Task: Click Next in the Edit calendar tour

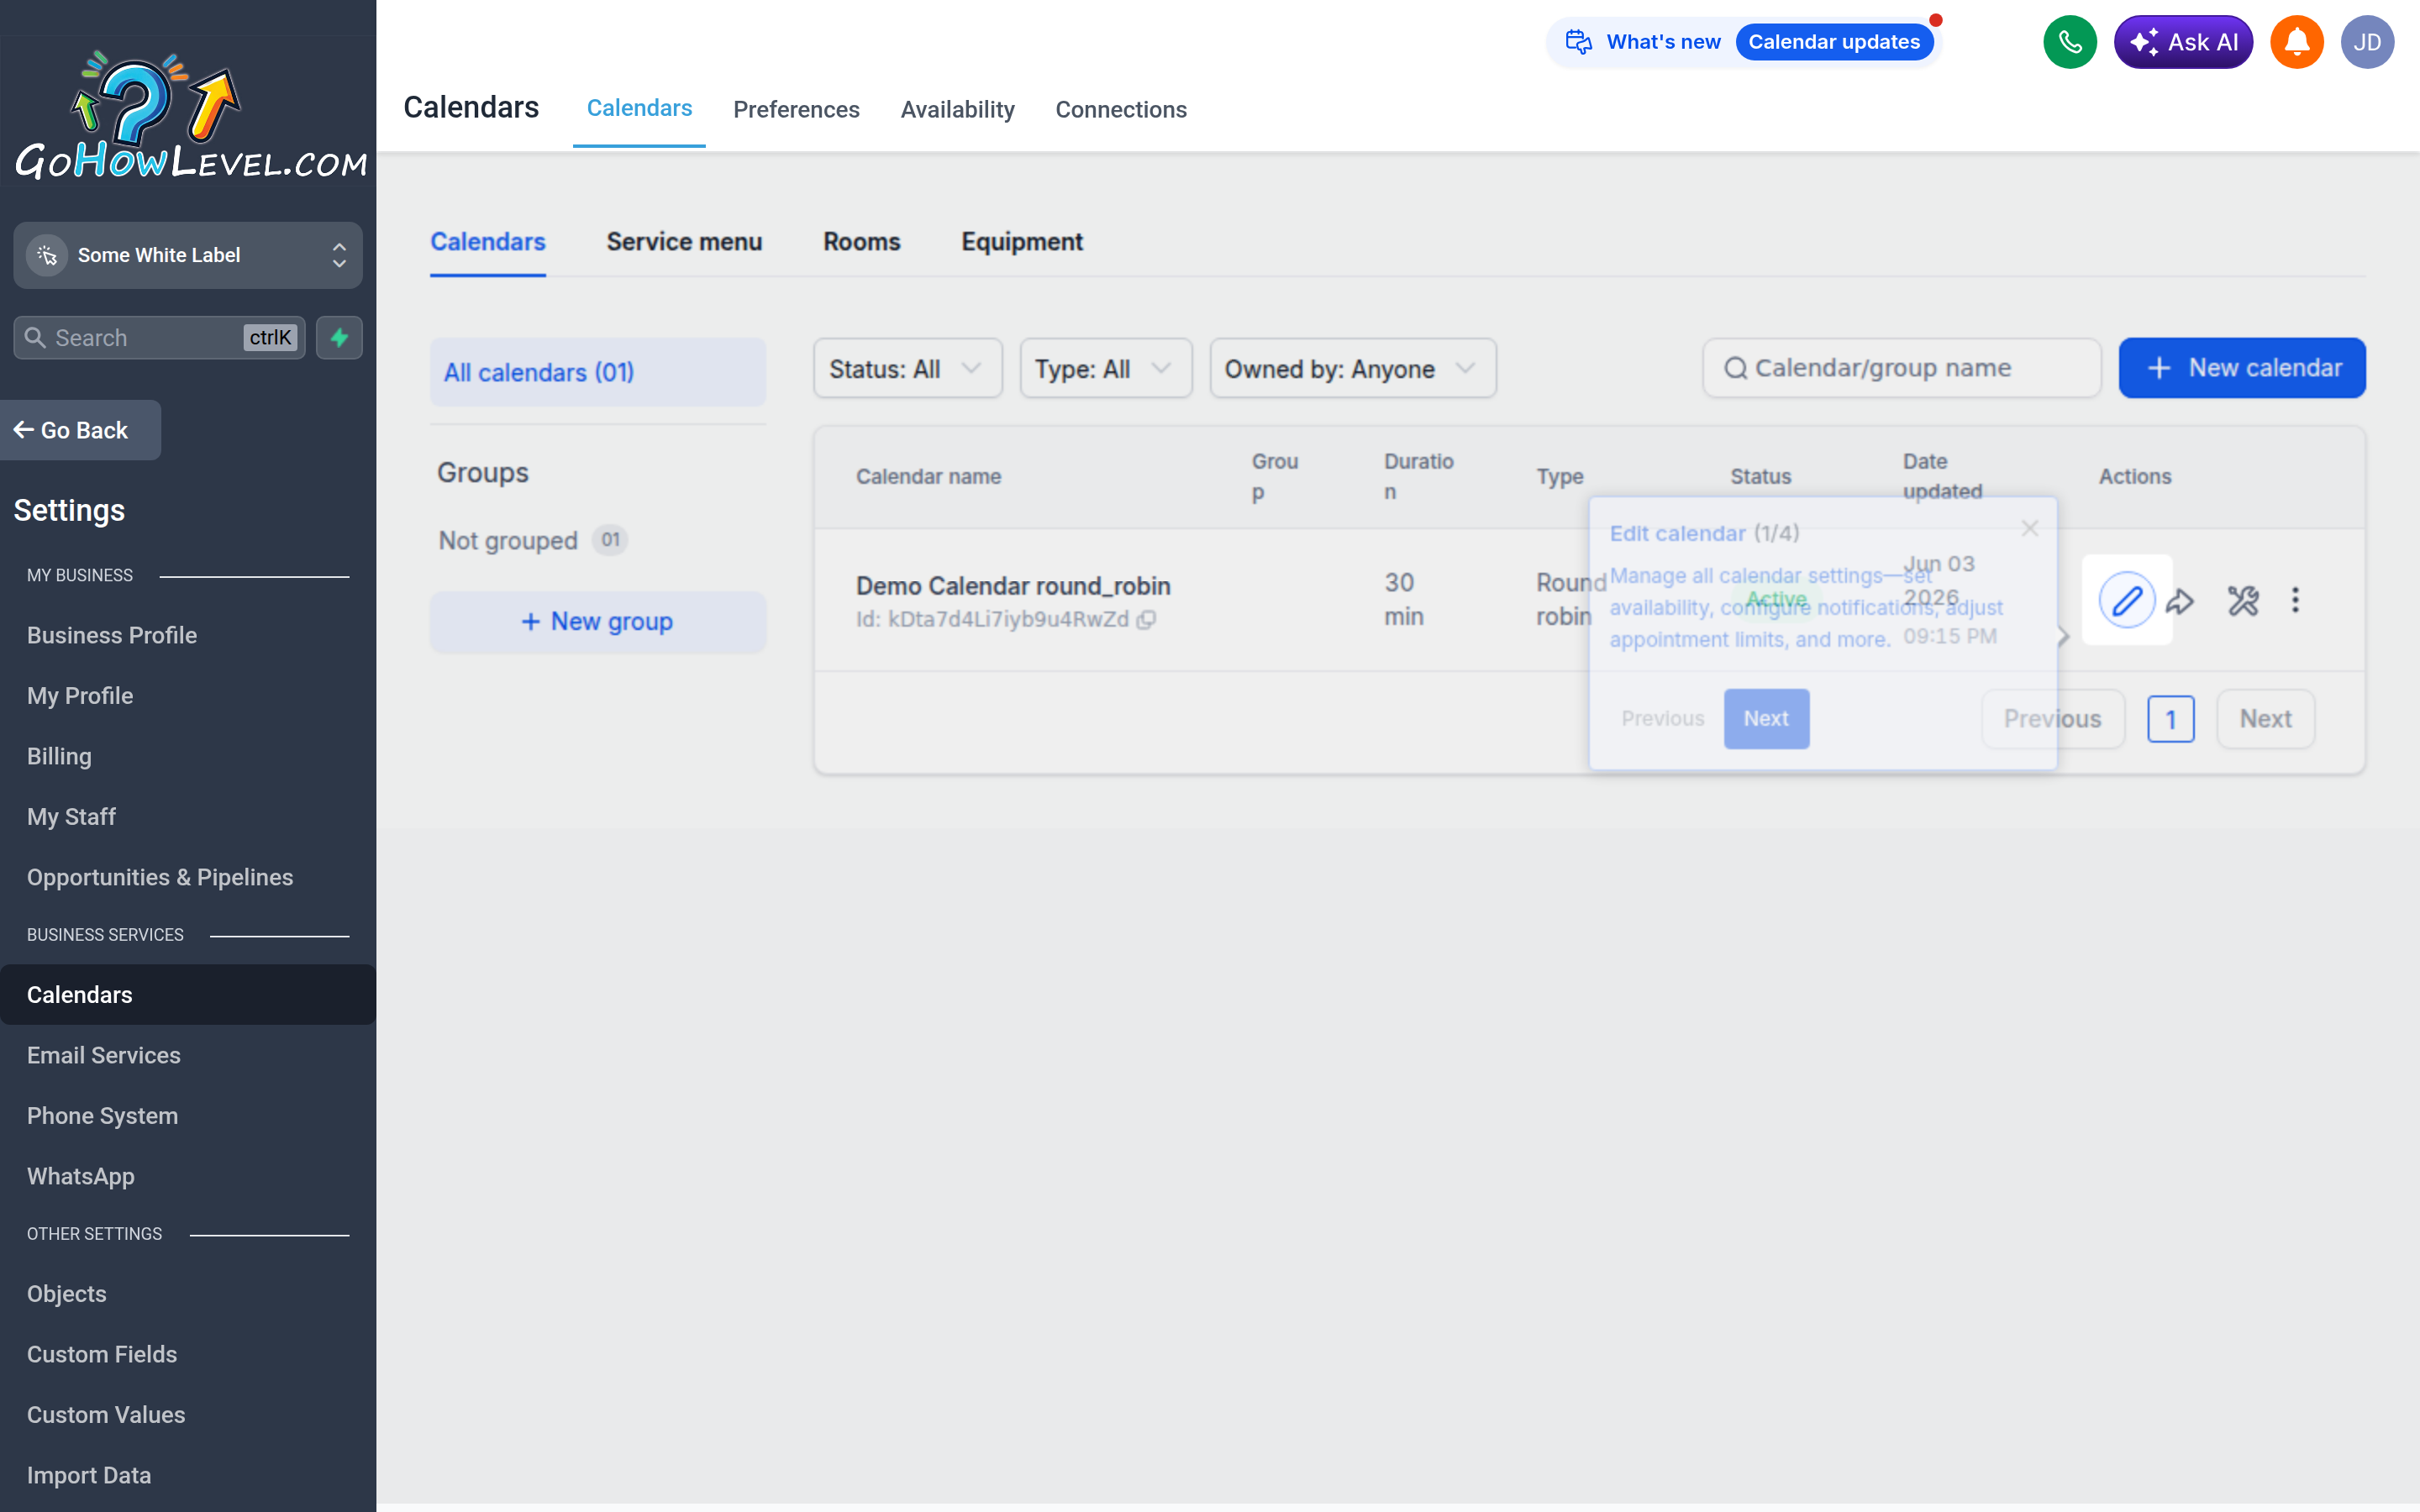Action: 1766,718
